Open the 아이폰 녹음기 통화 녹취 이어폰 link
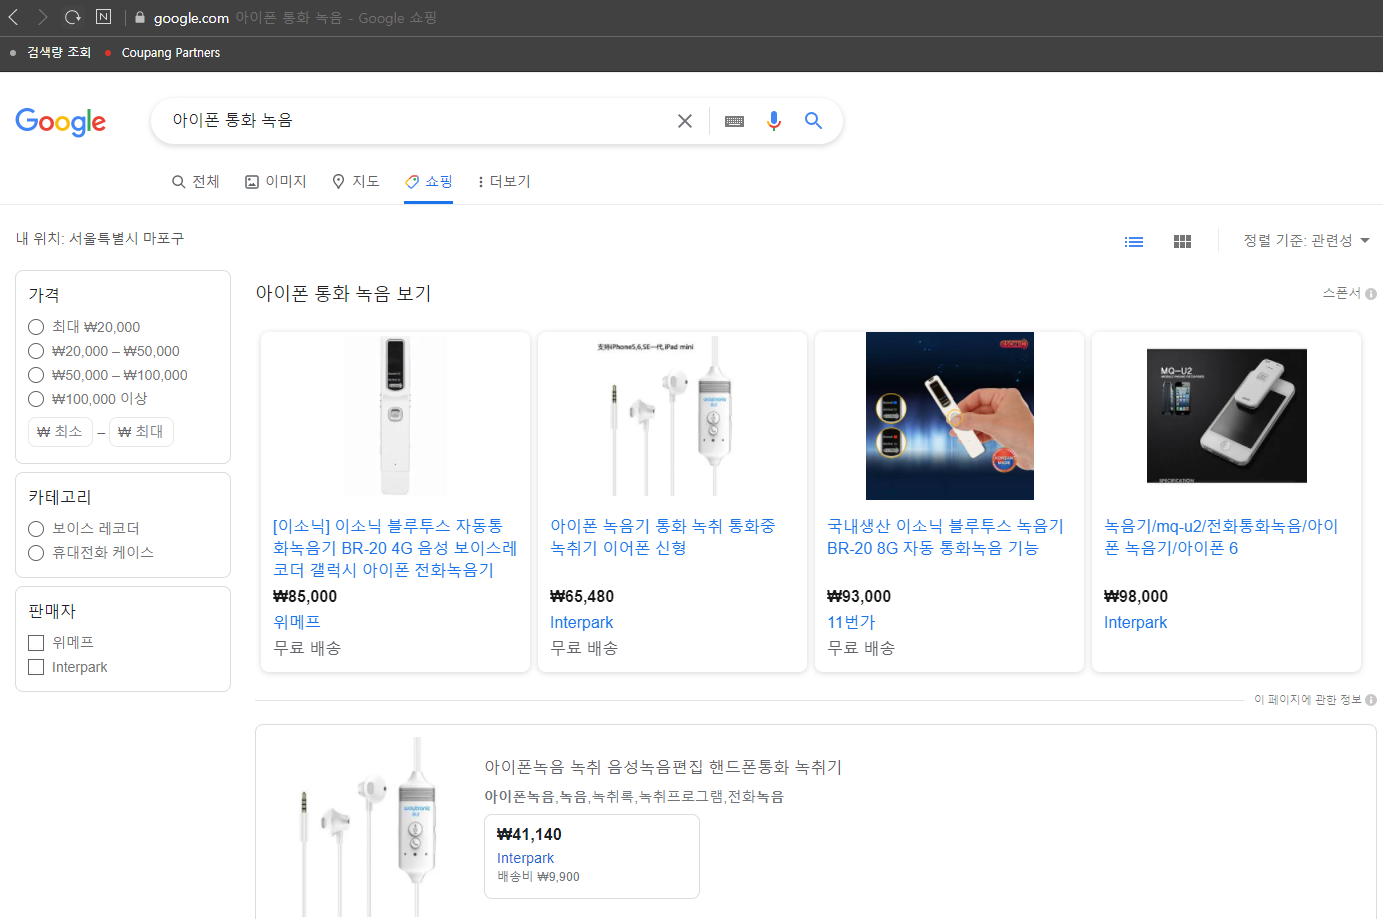The width and height of the screenshot is (1383, 919). pos(663,537)
